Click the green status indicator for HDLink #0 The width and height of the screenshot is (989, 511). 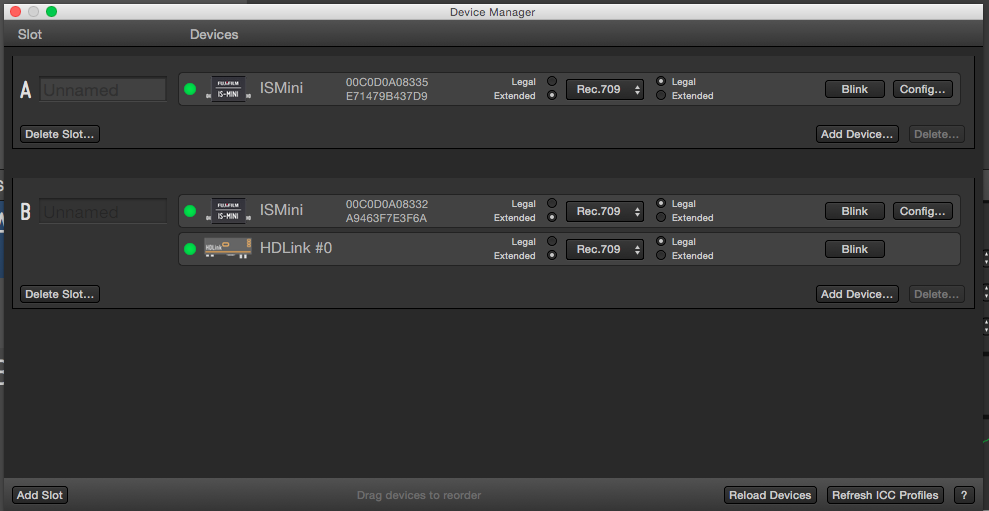[190, 249]
